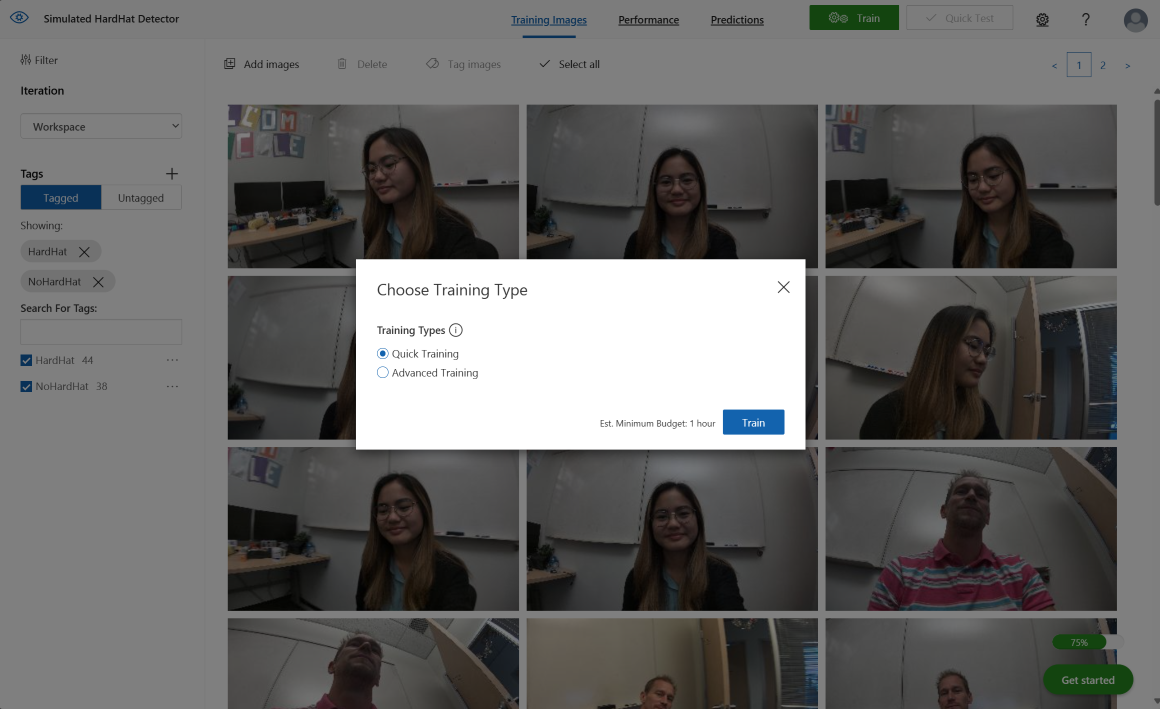Click the Search For Tags input

[101, 332]
